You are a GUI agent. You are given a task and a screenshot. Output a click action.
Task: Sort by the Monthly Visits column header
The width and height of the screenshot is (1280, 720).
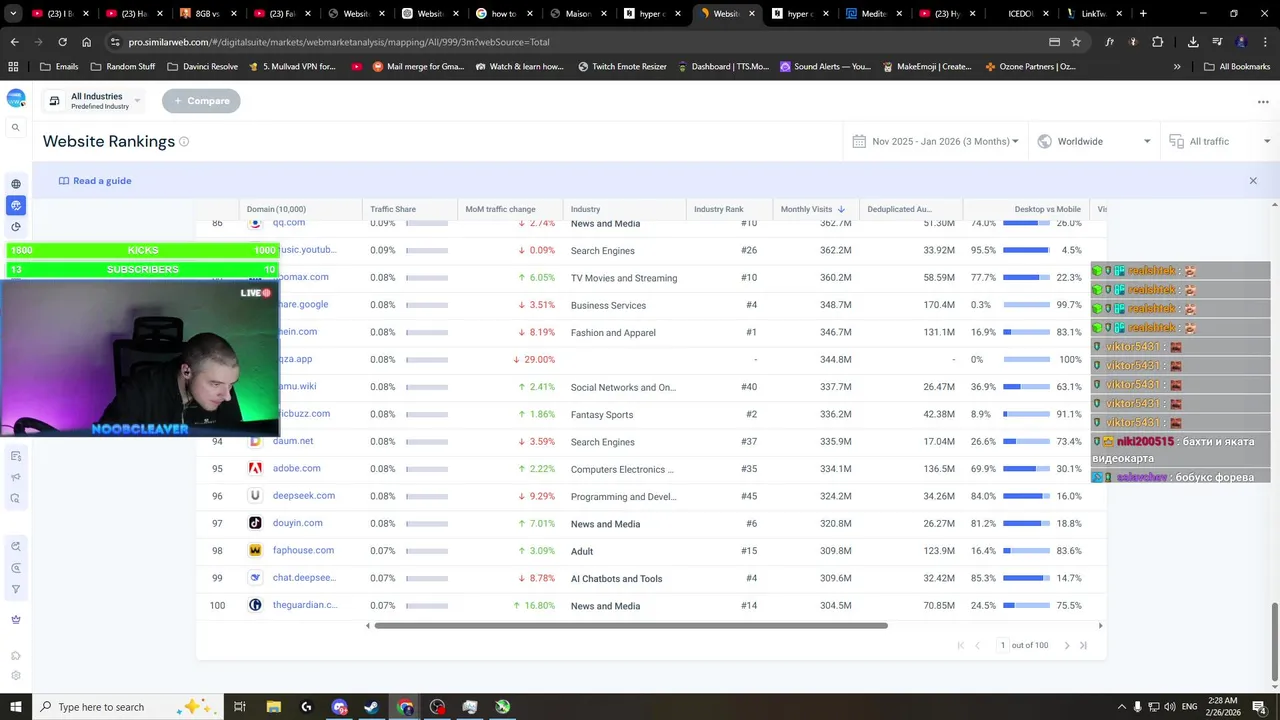(813, 209)
